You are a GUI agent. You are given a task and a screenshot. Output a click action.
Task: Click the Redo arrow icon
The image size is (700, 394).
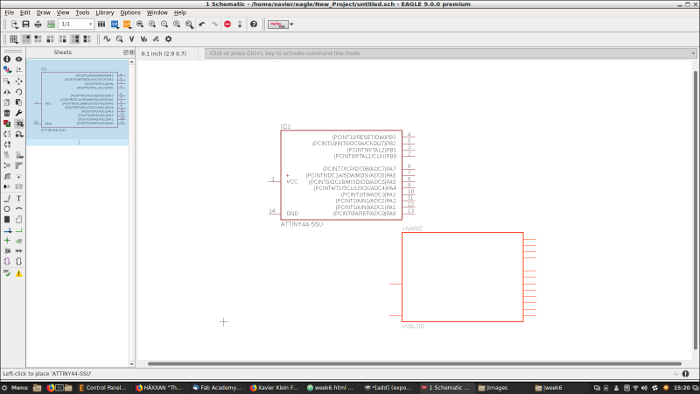(x=214, y=24)
